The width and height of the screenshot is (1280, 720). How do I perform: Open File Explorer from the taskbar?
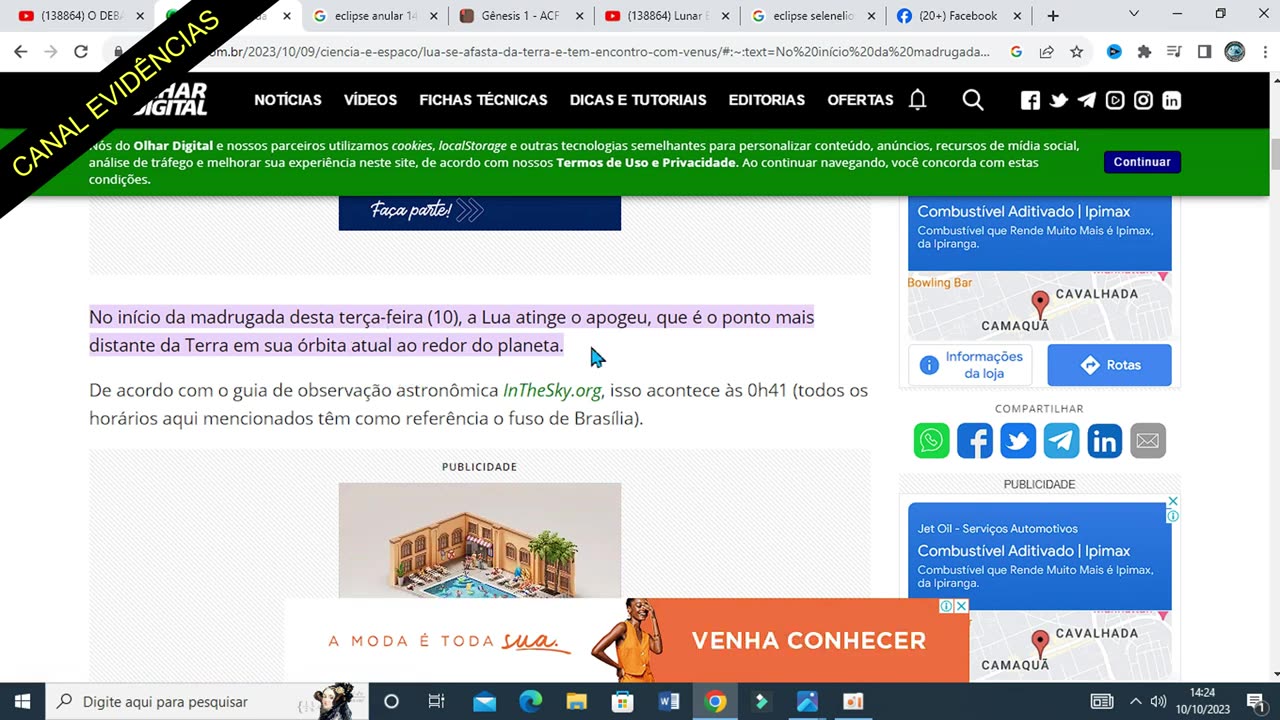coord(576,702)
